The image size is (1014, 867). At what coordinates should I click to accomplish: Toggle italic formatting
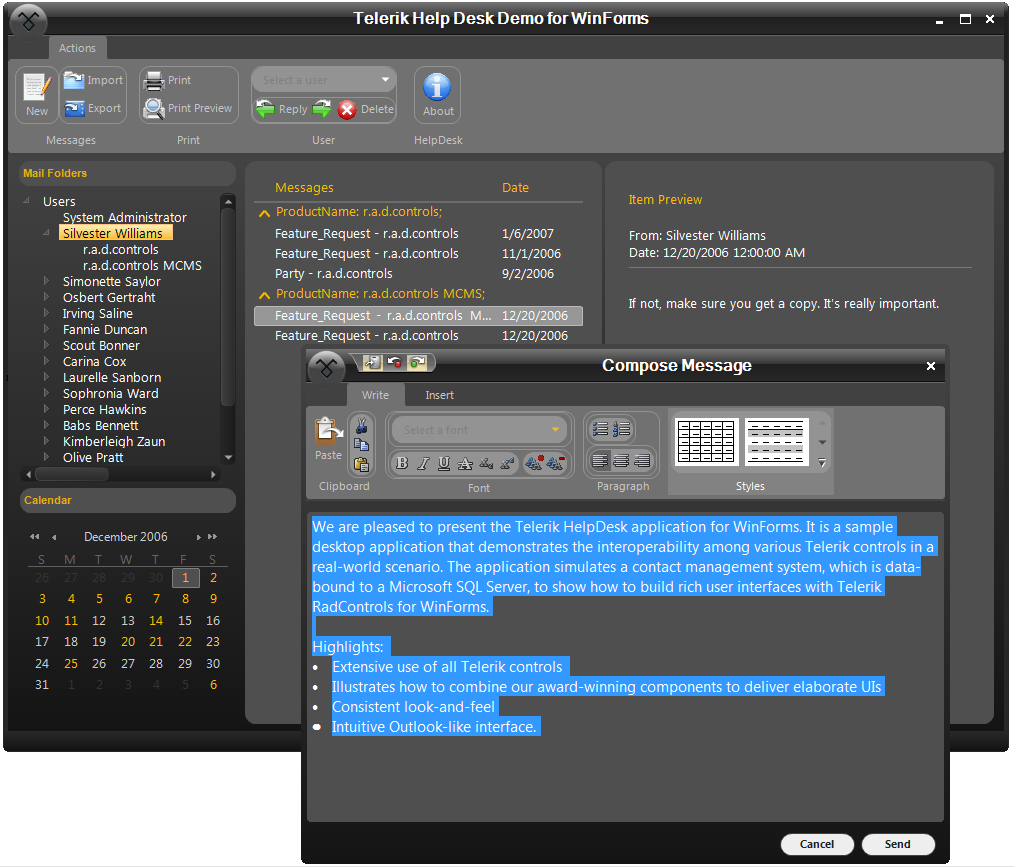tap(423, 463)
